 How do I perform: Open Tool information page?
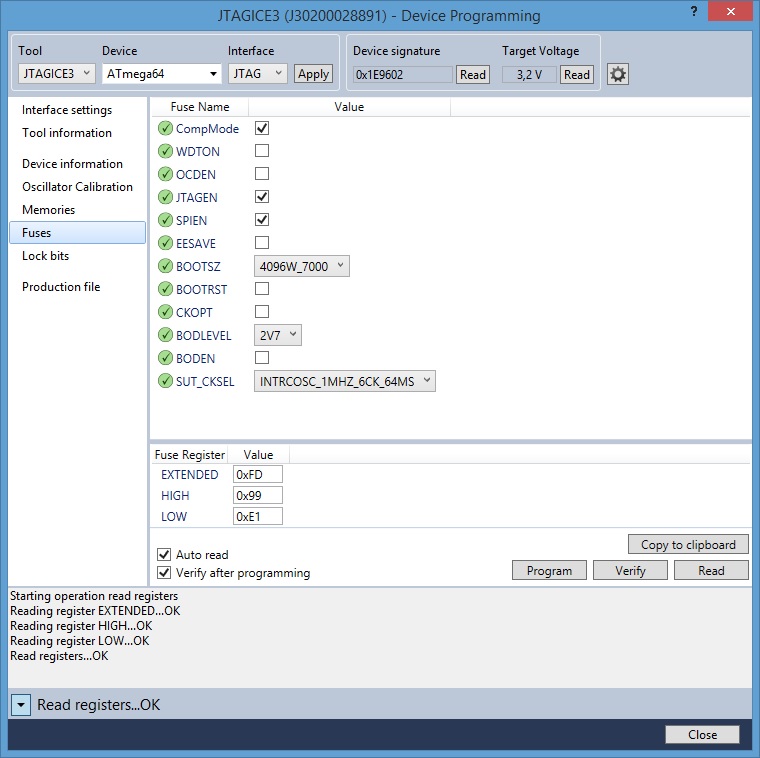pyautogui.click(x=67, y=133)
